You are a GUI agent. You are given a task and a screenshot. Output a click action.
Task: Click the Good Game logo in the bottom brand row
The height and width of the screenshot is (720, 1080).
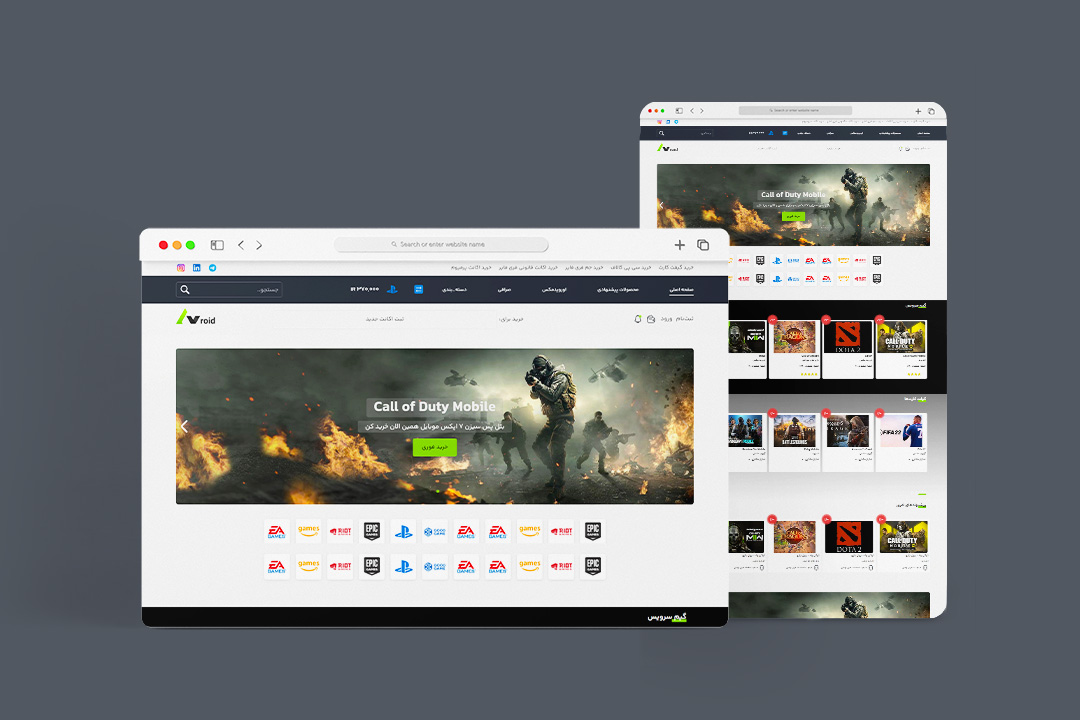click(x=435, y=566)
